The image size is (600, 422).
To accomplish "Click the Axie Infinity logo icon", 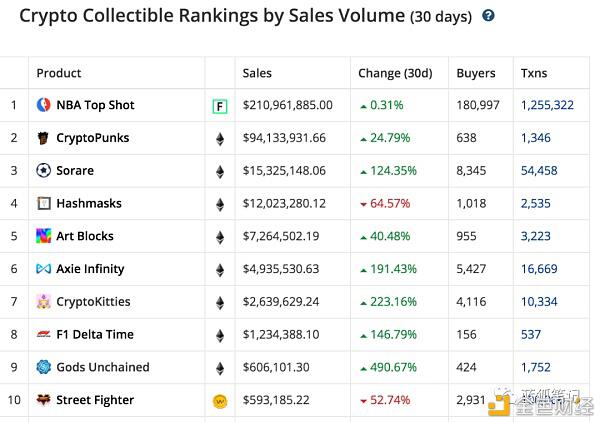I will 43,269.
